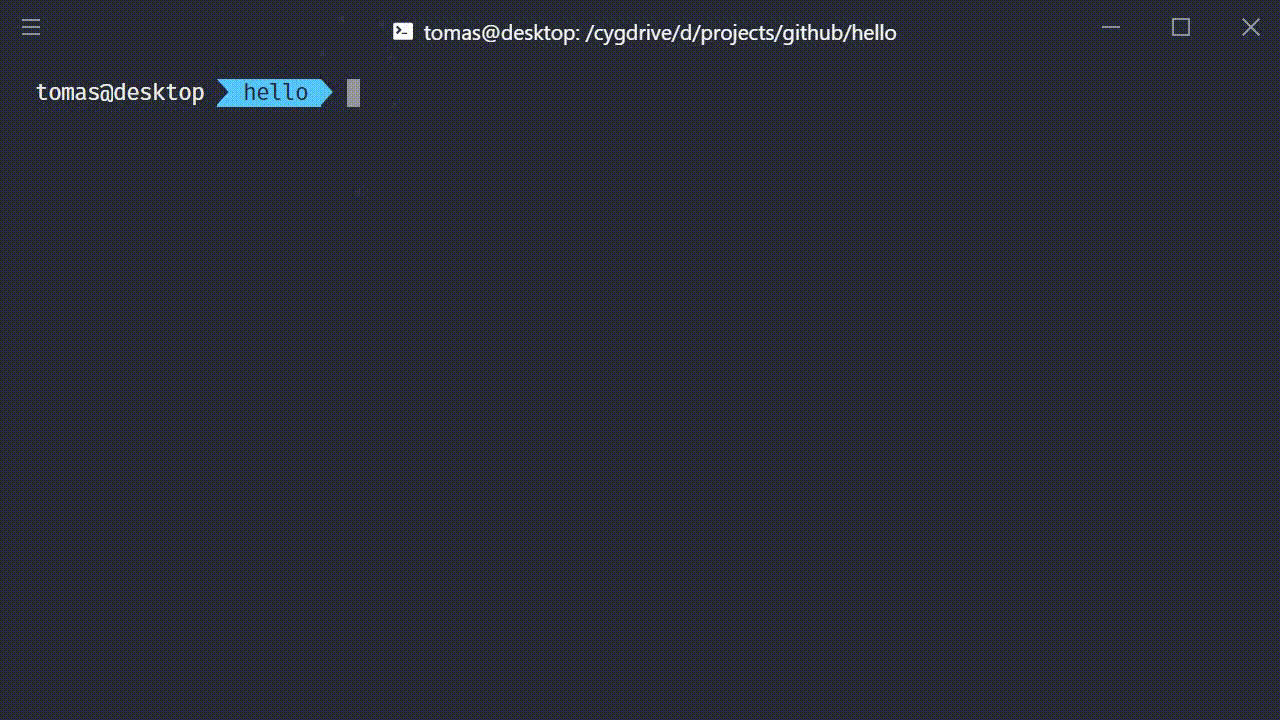Image resolution: width=1280 pixels, height=720 pixels.
Task: Click the terminal prompt icon beside the title
Action: [403, 32]
